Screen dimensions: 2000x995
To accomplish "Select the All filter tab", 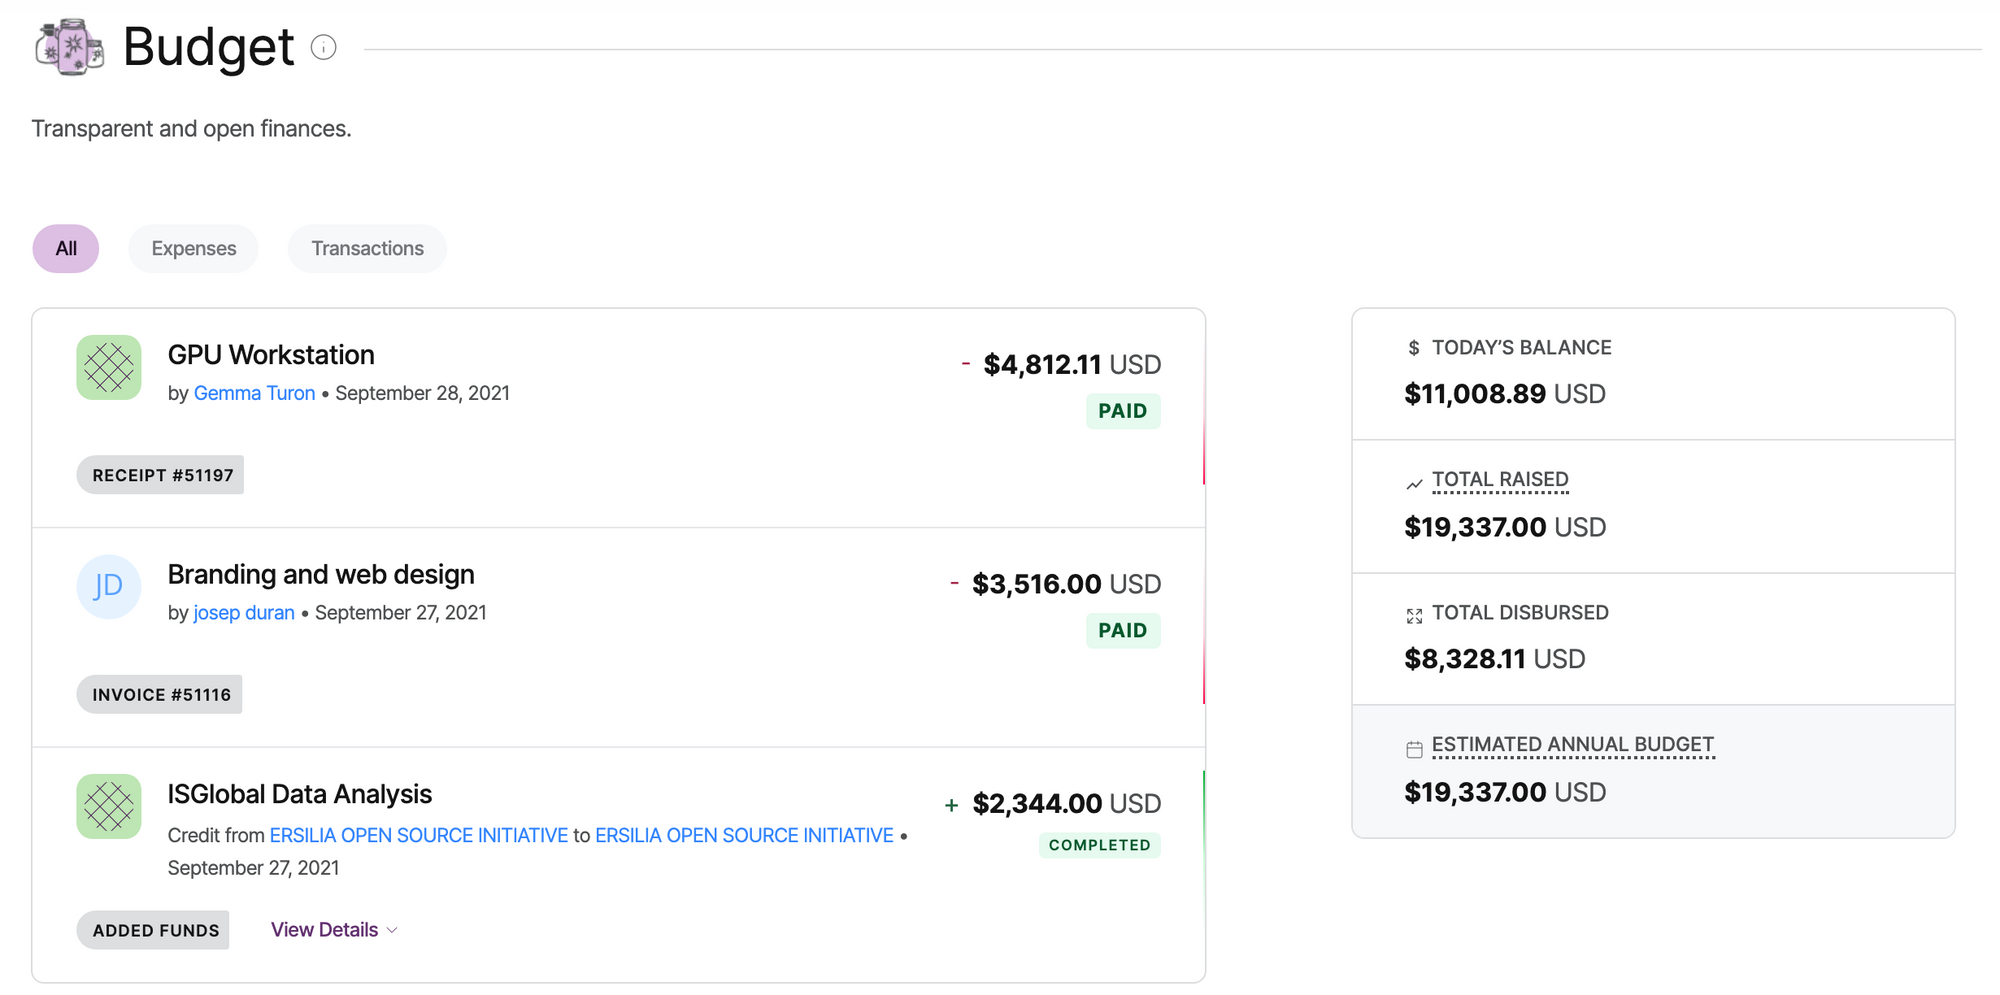I will tap(66, 249).
